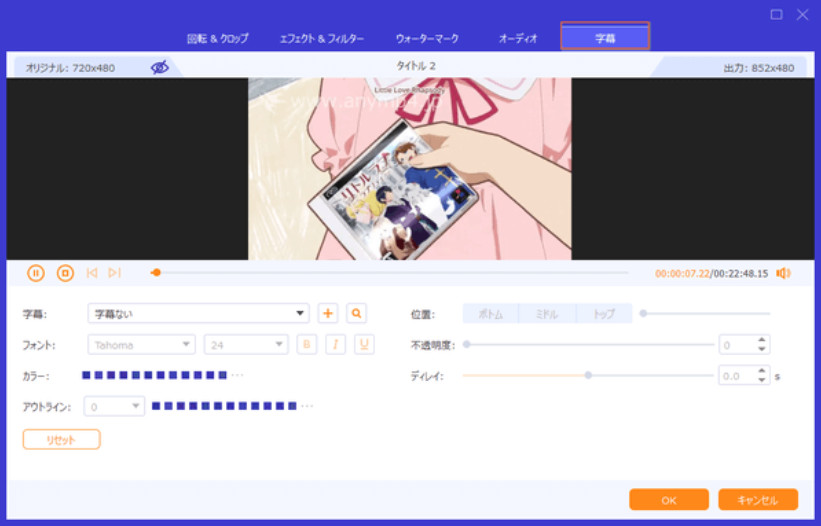Toggle underline subtitle text
This screenshot has width=821, height=526.
tap(364, 344)
